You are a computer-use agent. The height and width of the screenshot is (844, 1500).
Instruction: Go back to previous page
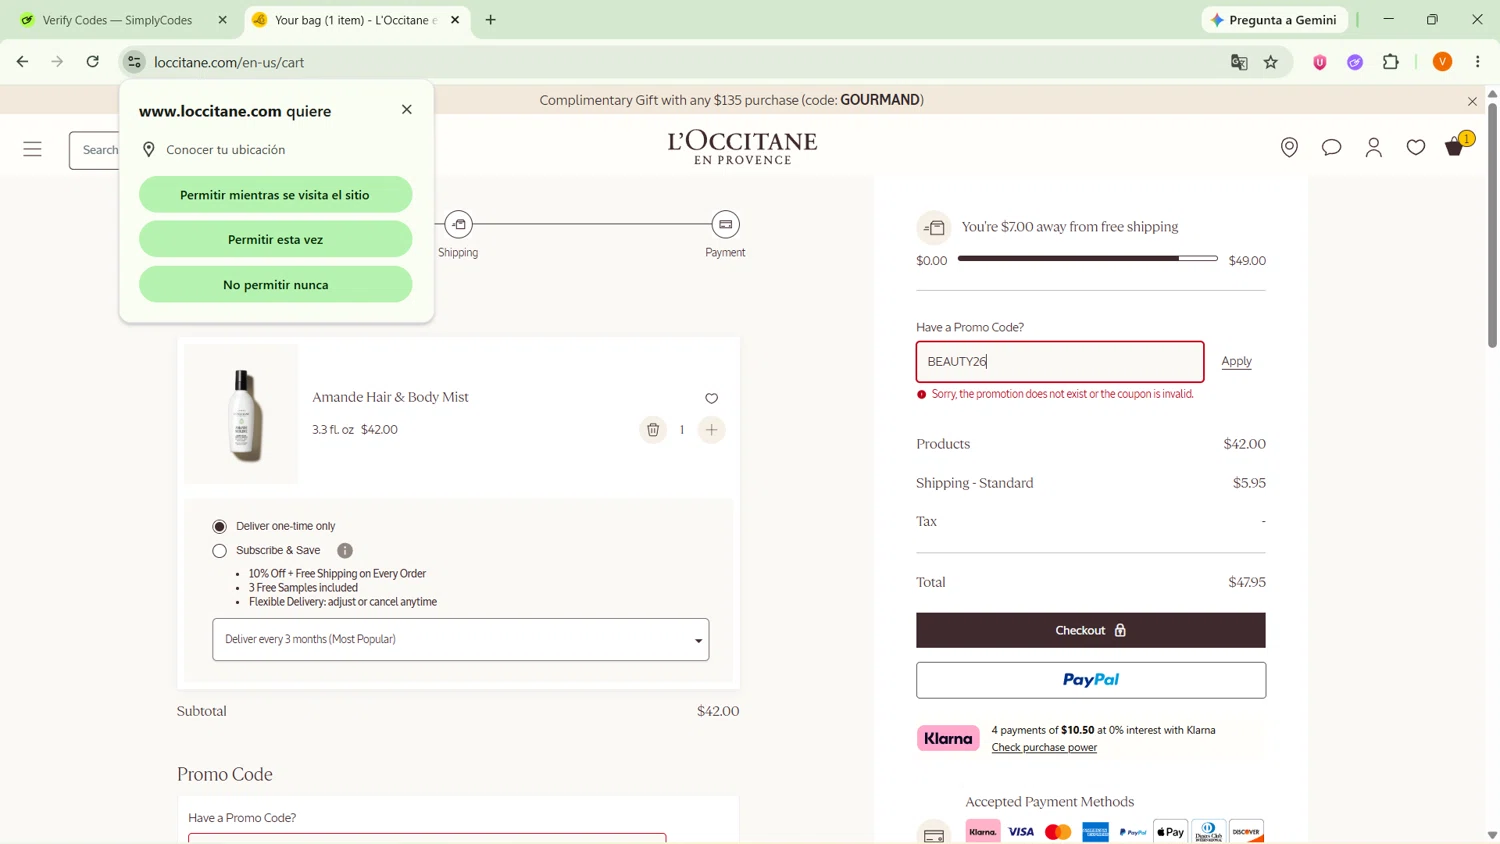click(x=22, y=62)
